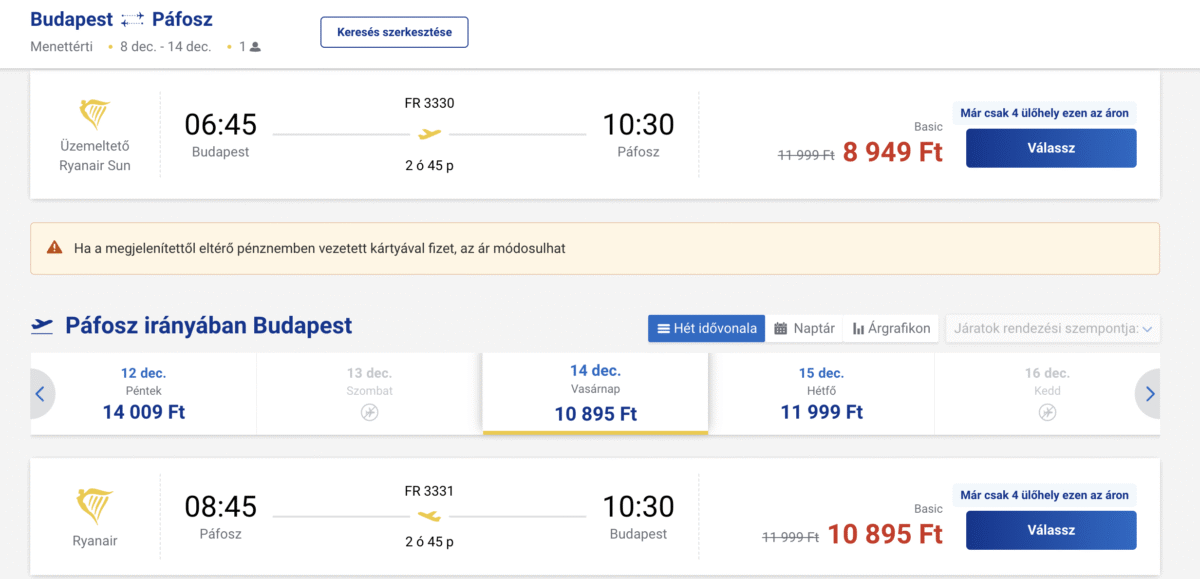Switch to Hét idővonala view

point(706,328)
